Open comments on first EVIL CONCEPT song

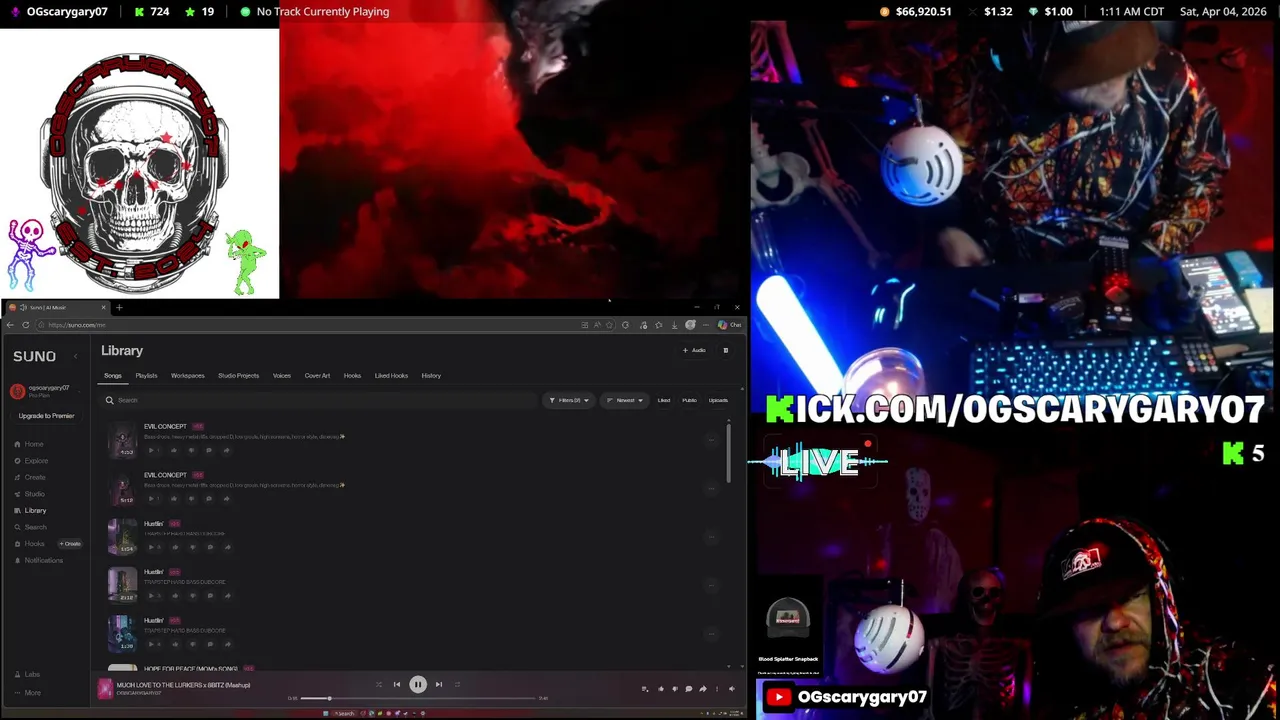coord(209,450)
